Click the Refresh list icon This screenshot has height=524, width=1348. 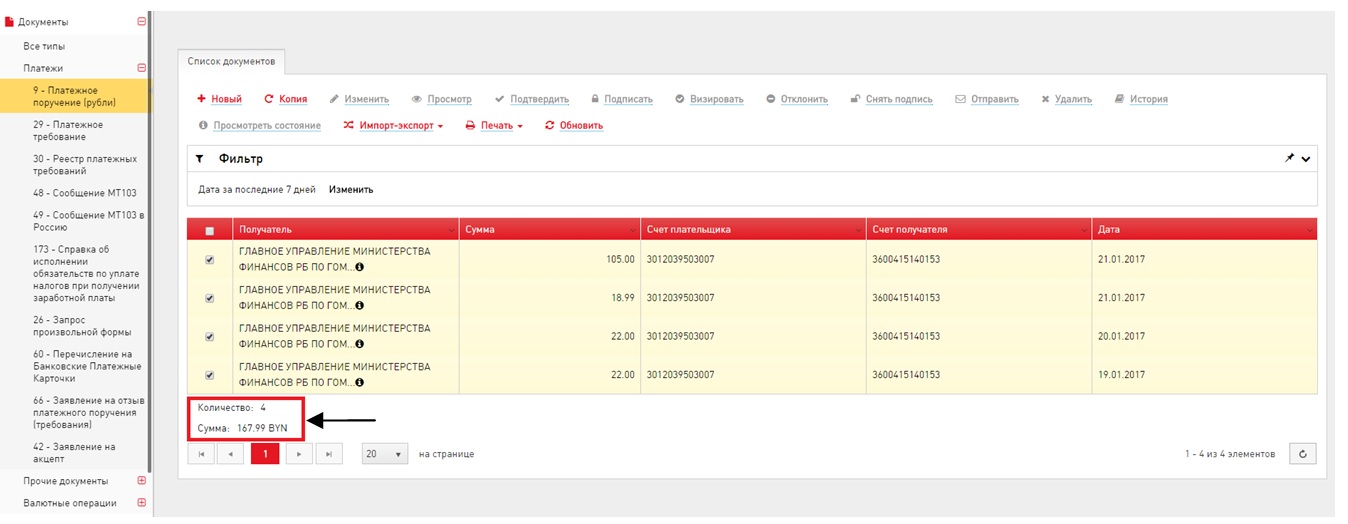click(549, 126)
